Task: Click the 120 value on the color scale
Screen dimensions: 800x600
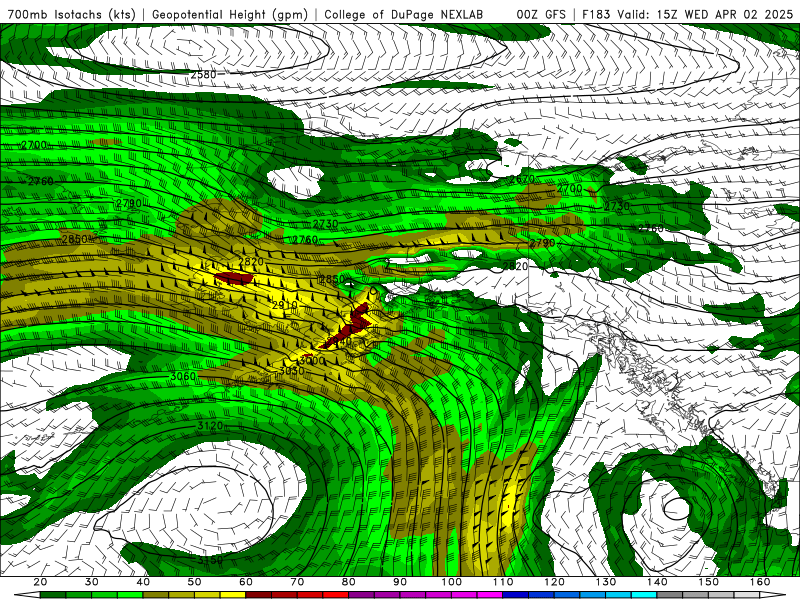Action: tap(555, 582)
